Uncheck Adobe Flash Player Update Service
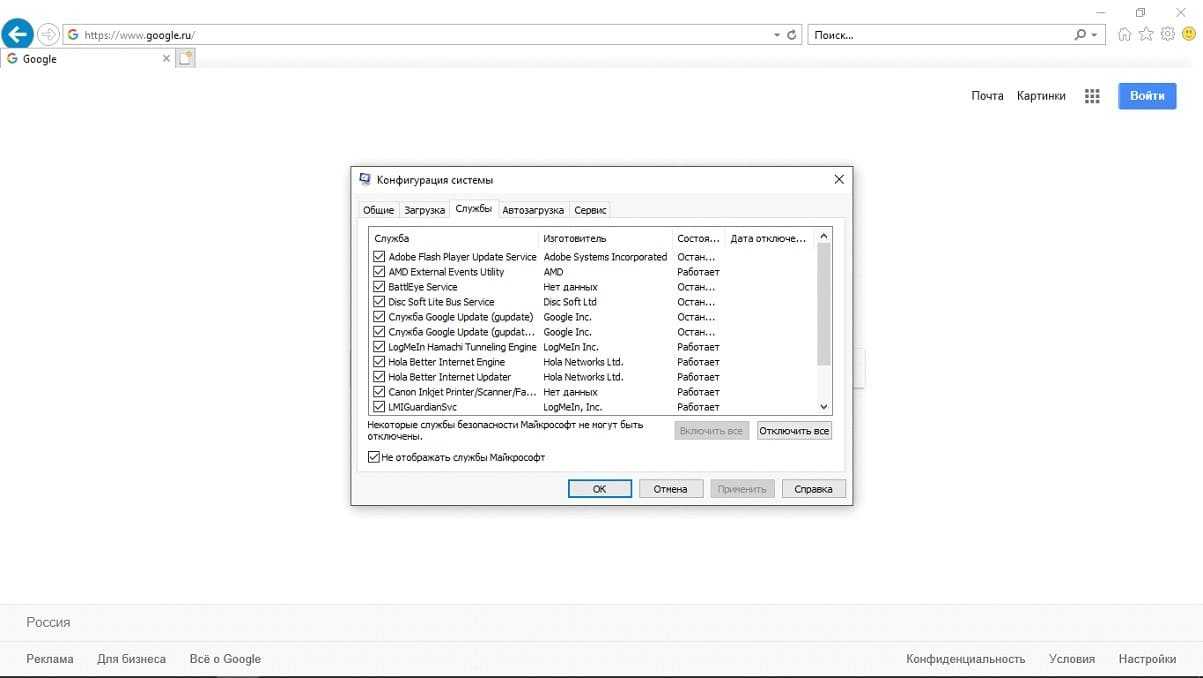Image resolution: width=1203 pixels, height=678 pixels. [x=379, y=257]
